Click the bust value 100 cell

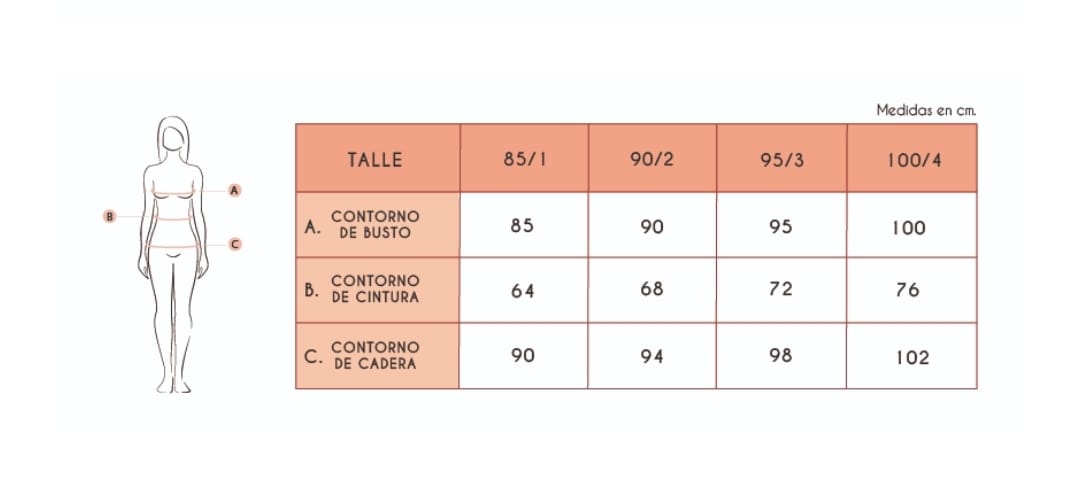point(912,225)
